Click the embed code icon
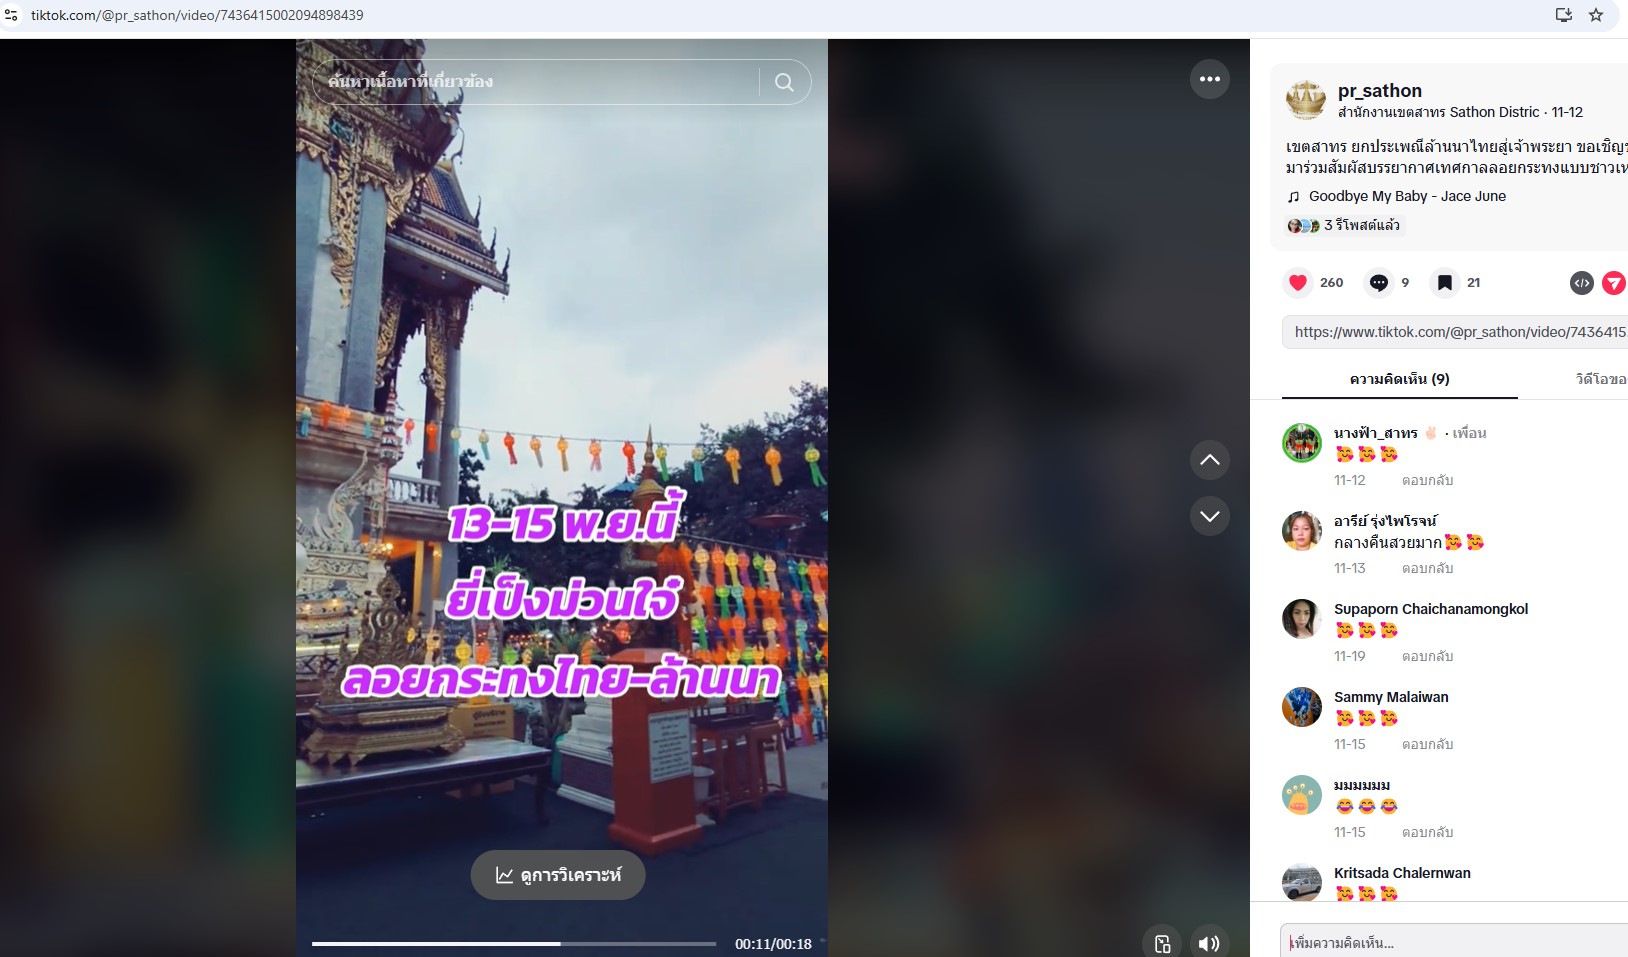The image size is (1628, 957). pyautogui.click(x=1581, y=283)
